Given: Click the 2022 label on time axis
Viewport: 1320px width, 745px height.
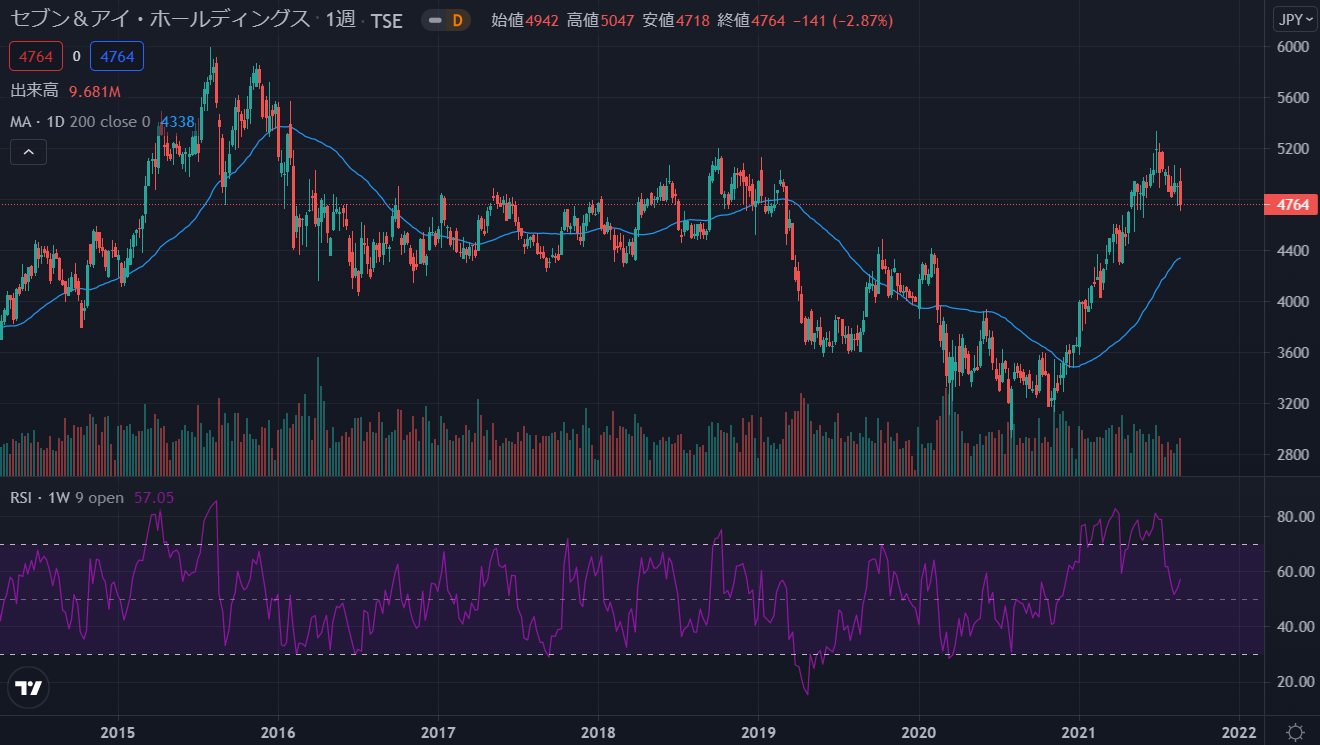Looking at the screenshot, I should click(1240, 731).
